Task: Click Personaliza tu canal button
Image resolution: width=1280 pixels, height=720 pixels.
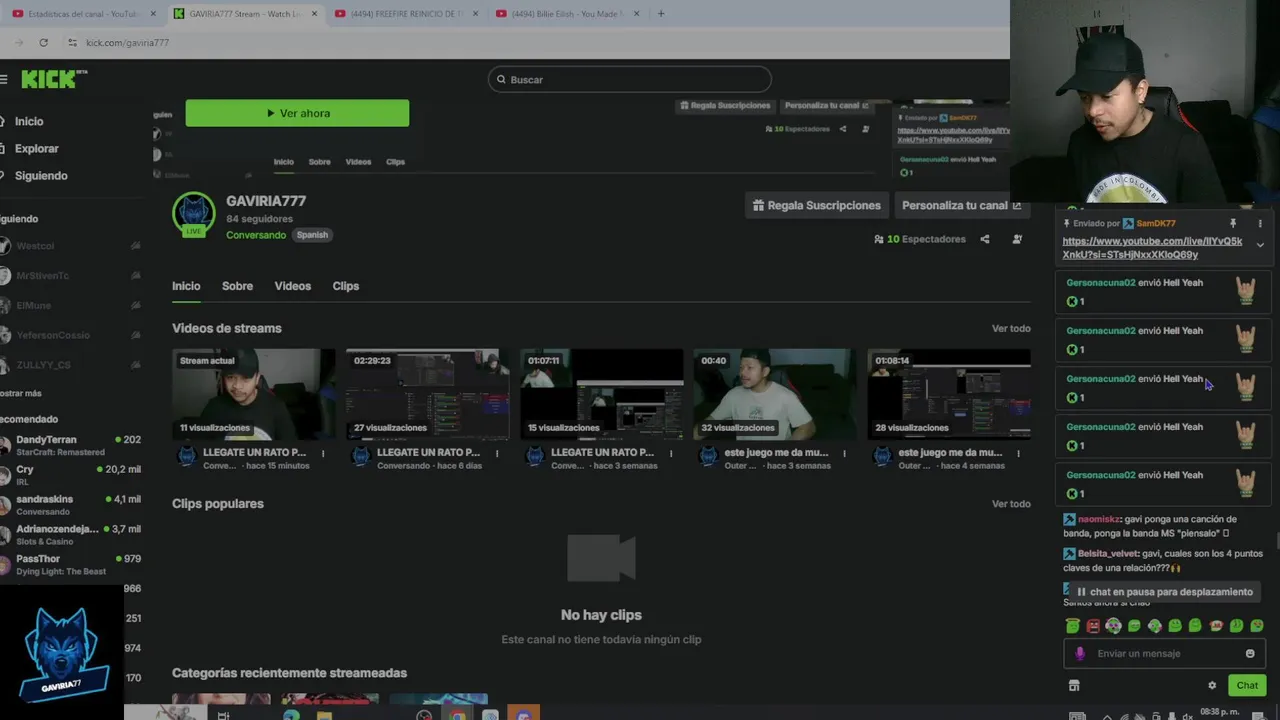Action: (961, 205)
